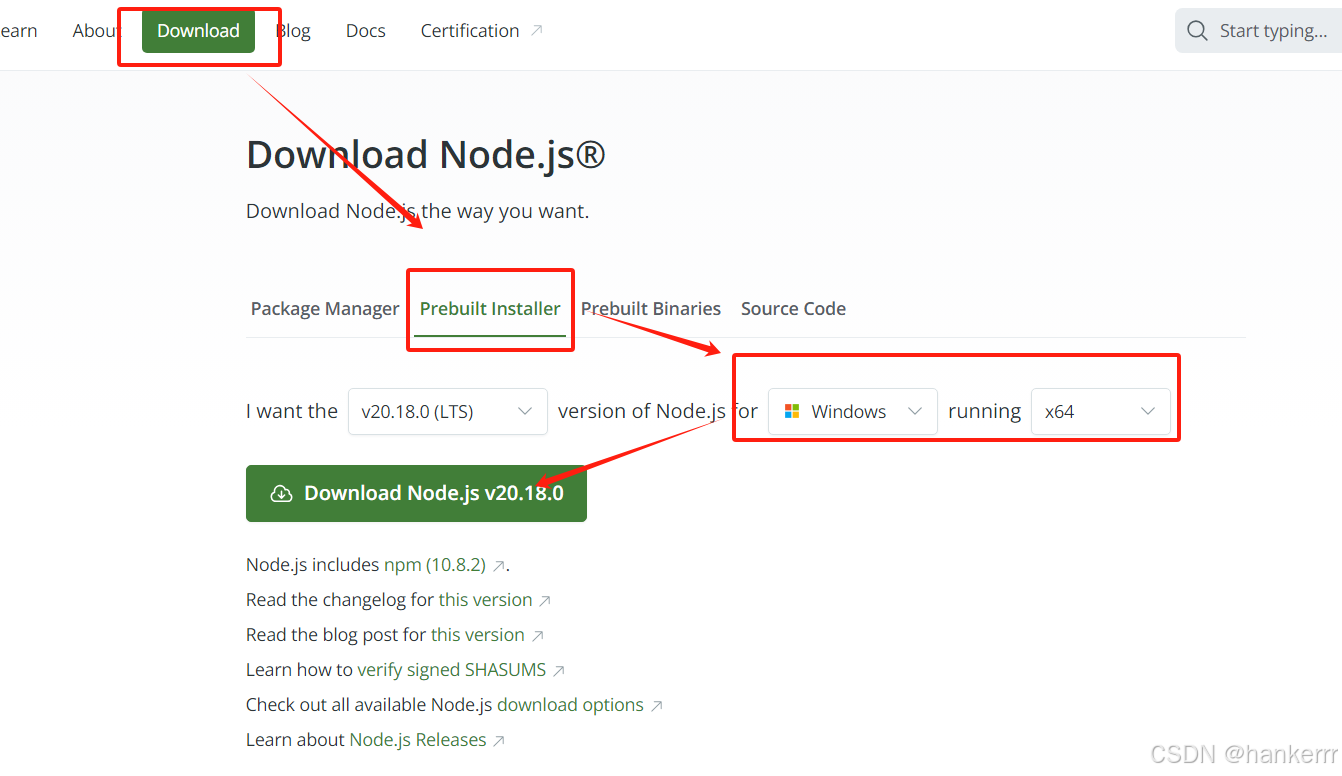Click the chevron in the version dropdown

(x=525, y=411)
